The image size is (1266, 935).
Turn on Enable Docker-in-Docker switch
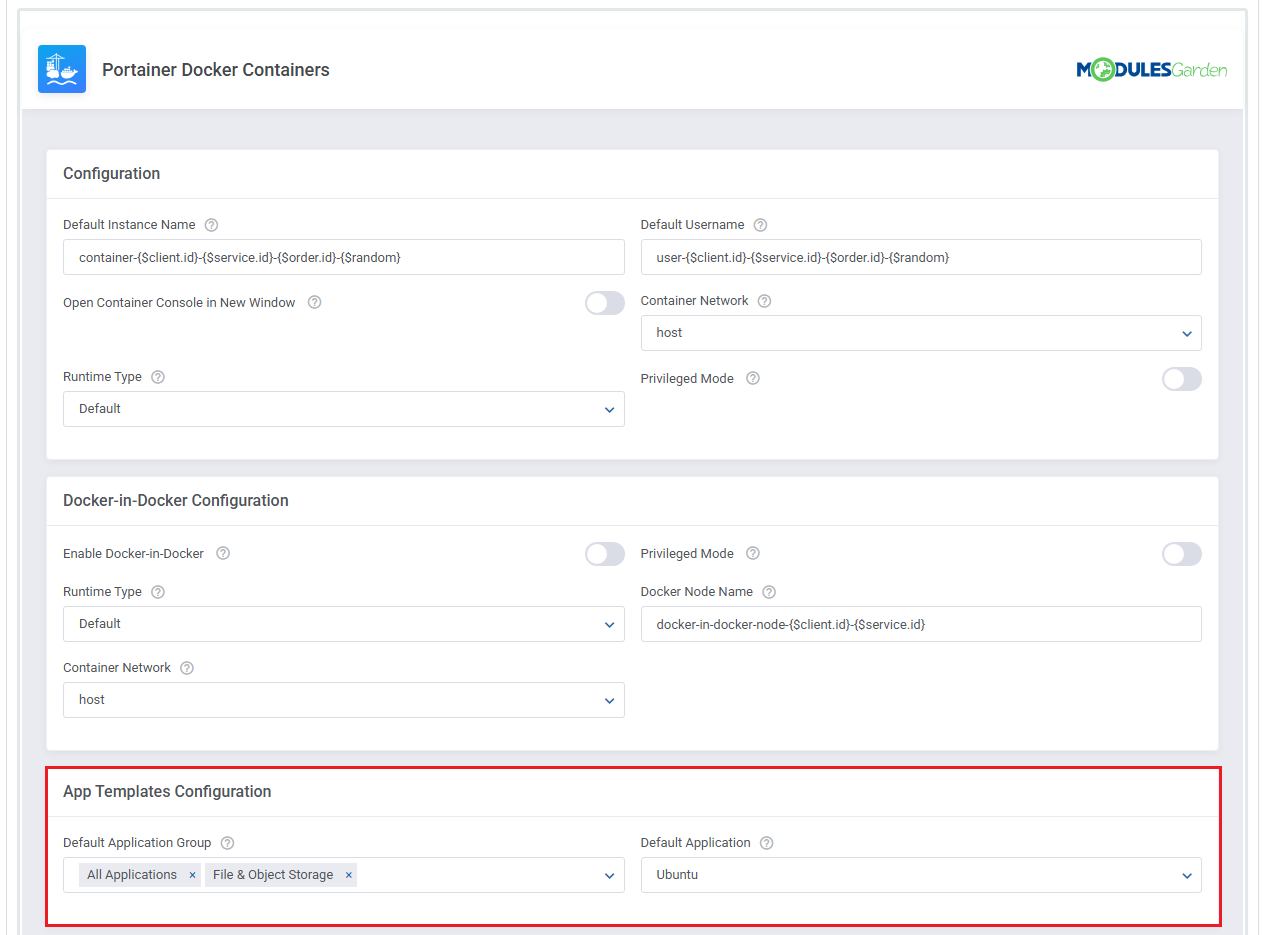(x=605, y=554)
